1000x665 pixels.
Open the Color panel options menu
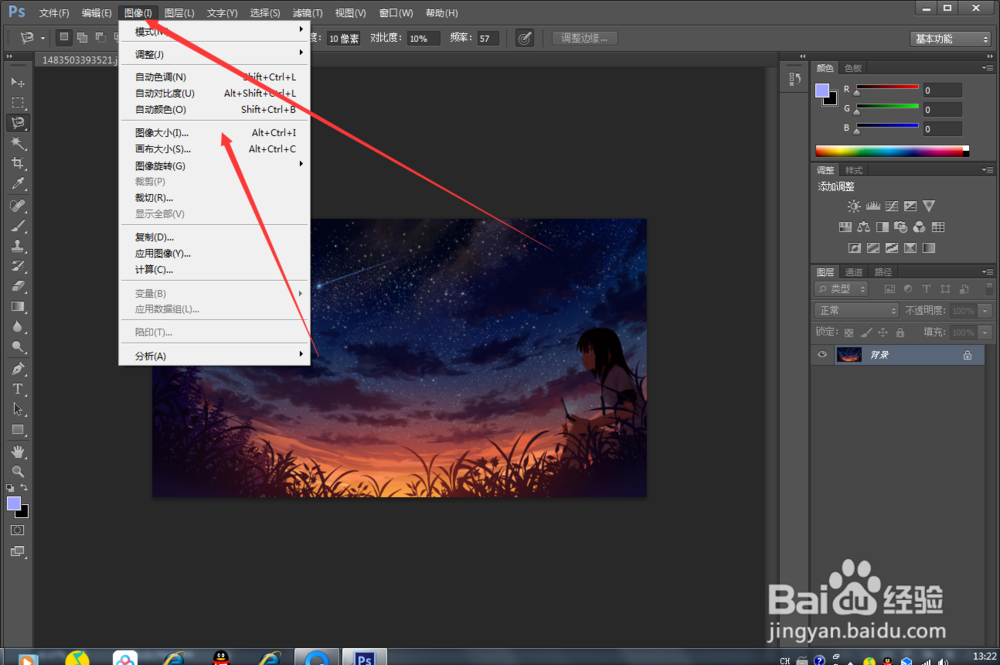(987, 68)
